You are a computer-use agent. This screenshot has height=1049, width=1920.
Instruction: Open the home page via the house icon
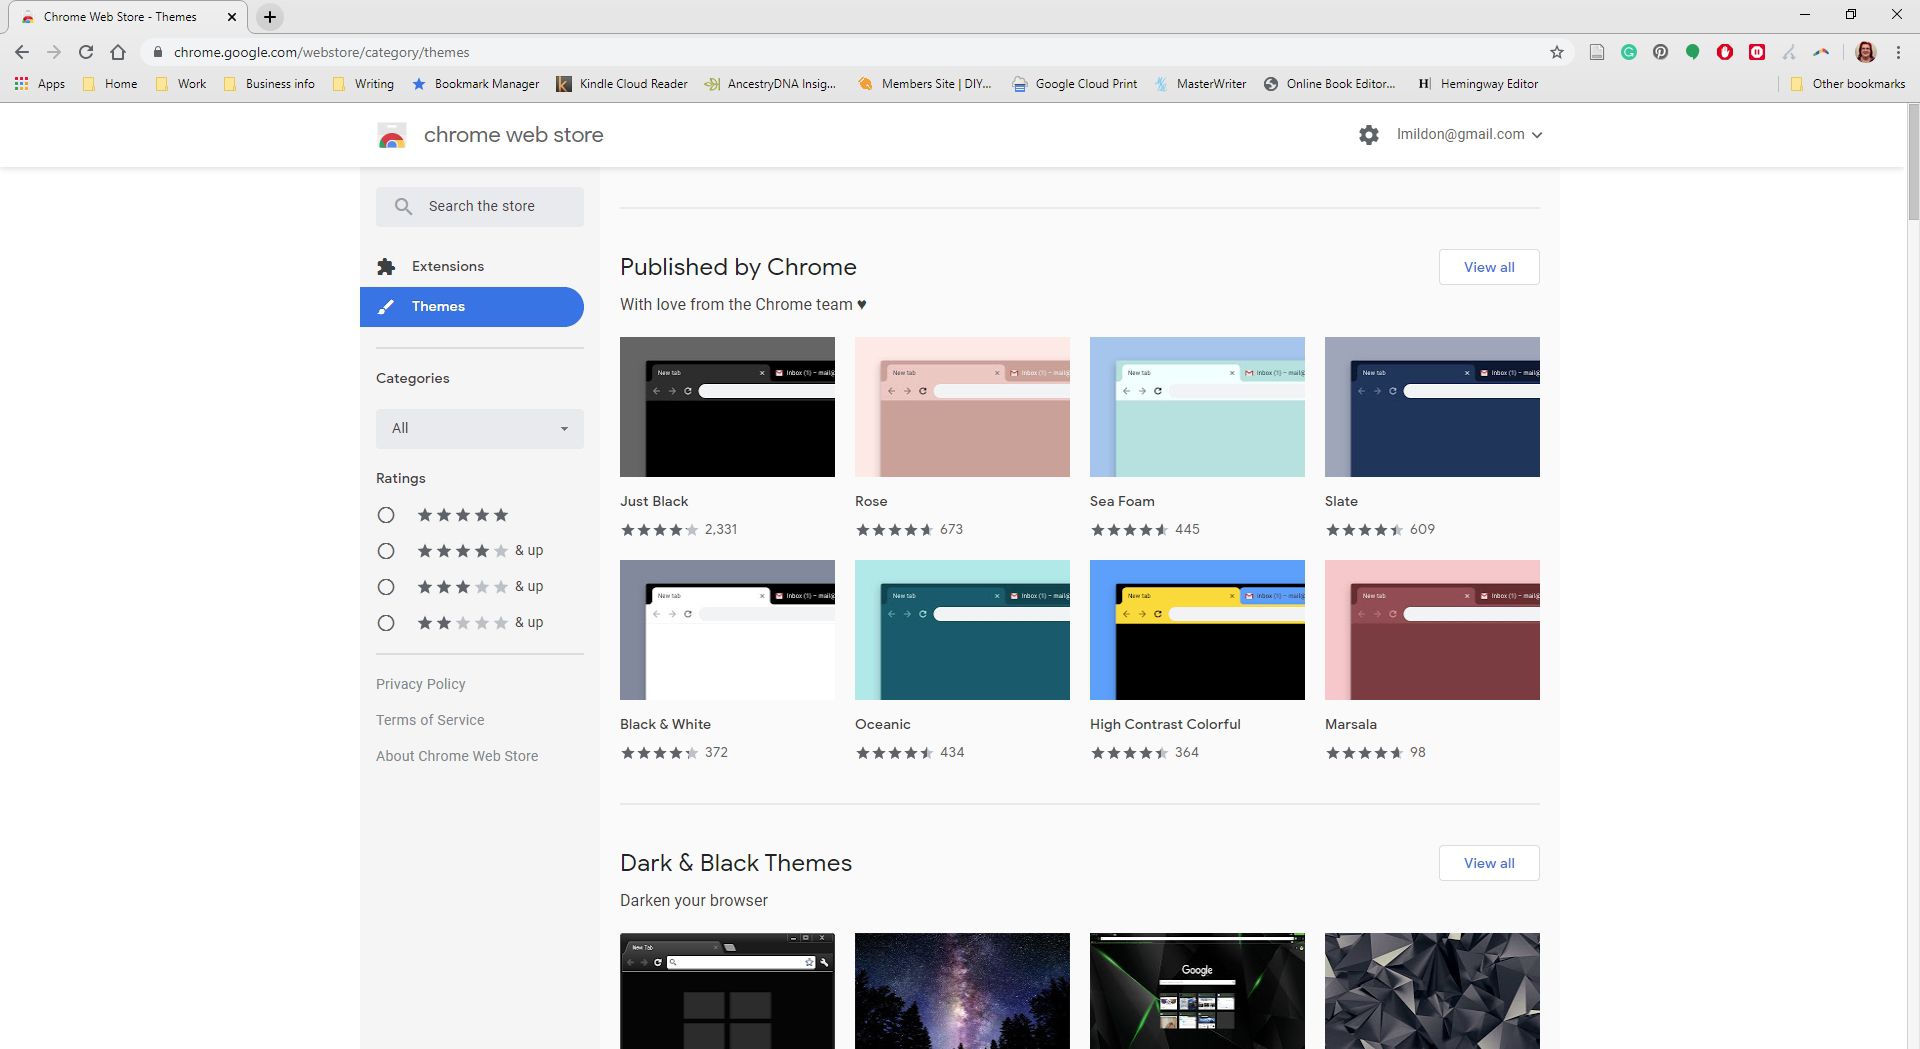click(x=118, y=52)
